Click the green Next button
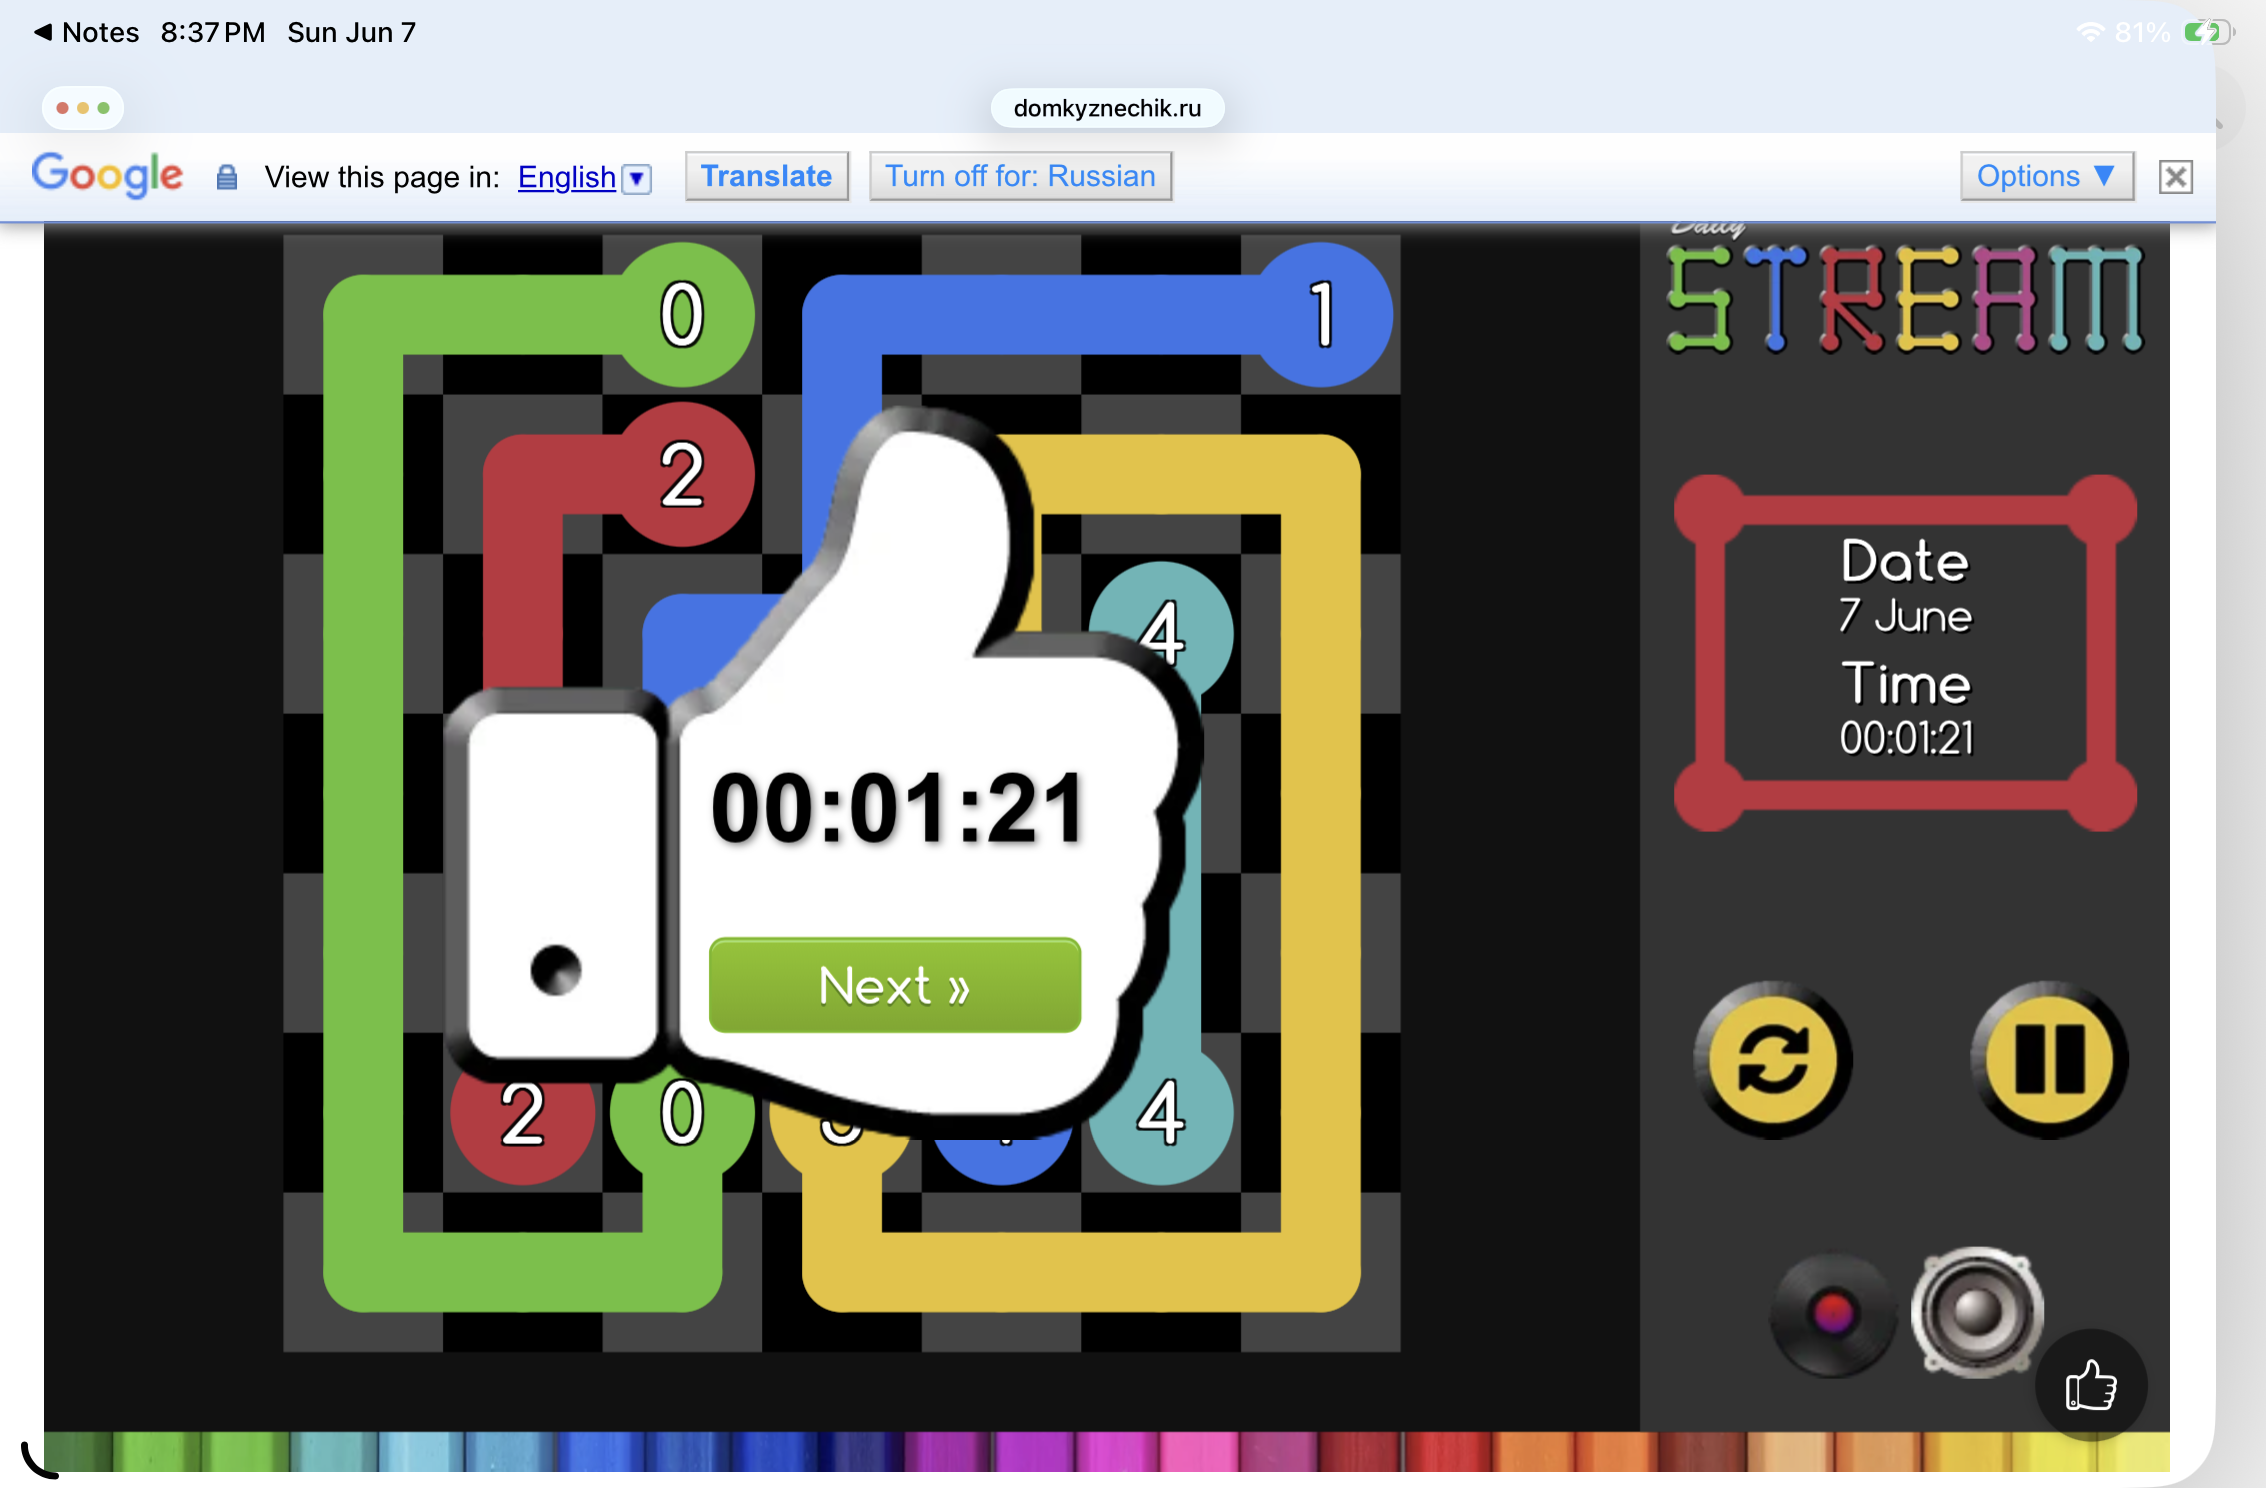The height and width of the screenshot is (1488, 2266). [x=894, y=985]
